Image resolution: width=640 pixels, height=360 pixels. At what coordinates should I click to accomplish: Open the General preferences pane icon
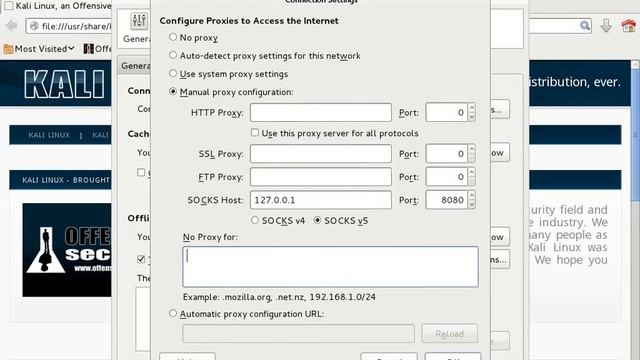139,20
